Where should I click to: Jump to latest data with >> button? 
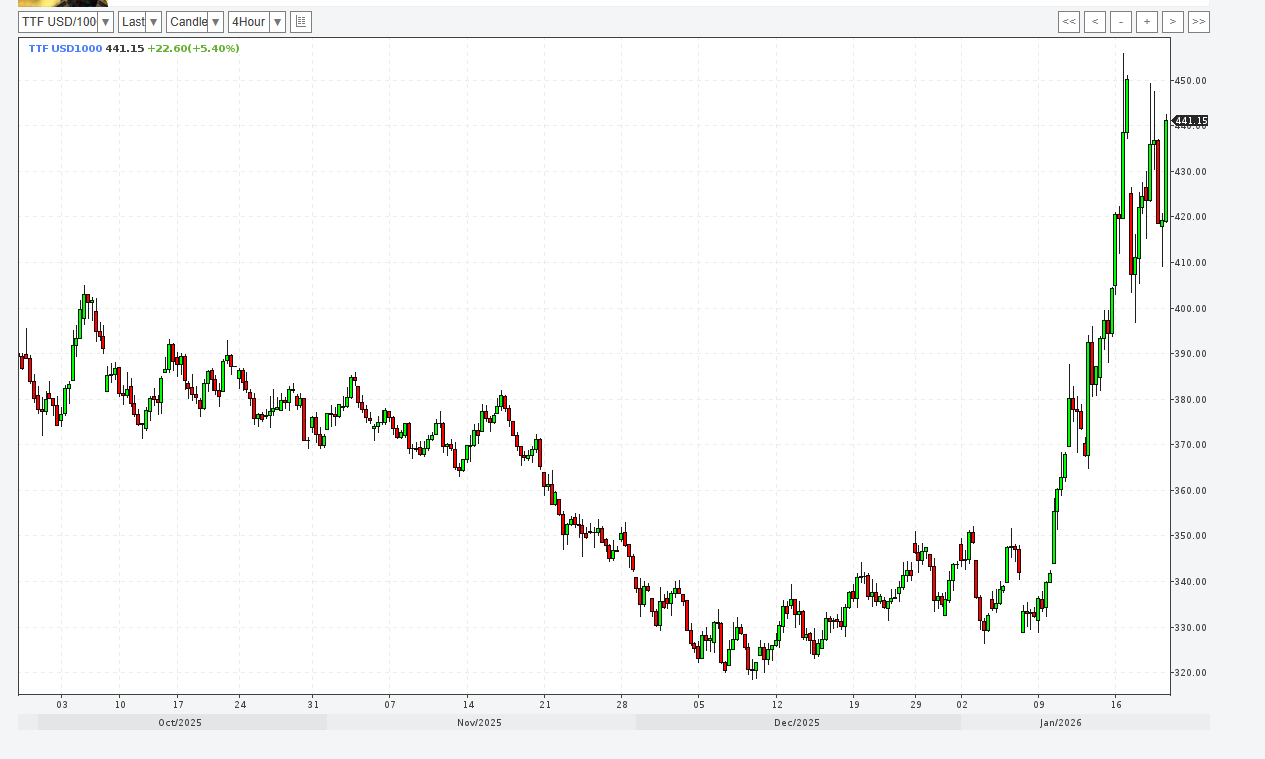[1199, 22]
